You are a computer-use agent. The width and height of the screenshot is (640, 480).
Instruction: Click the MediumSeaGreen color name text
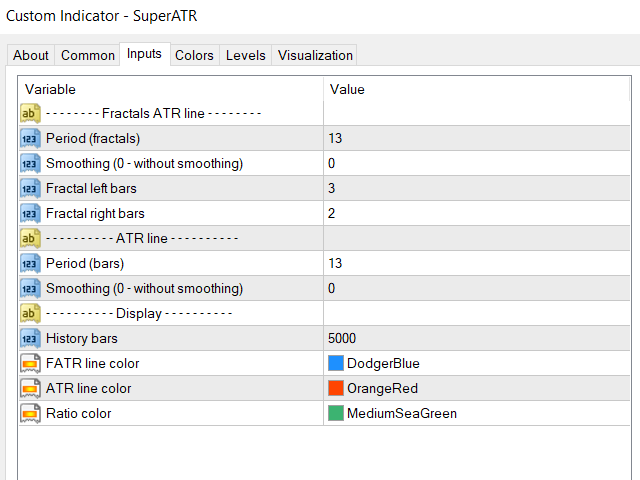402,413
